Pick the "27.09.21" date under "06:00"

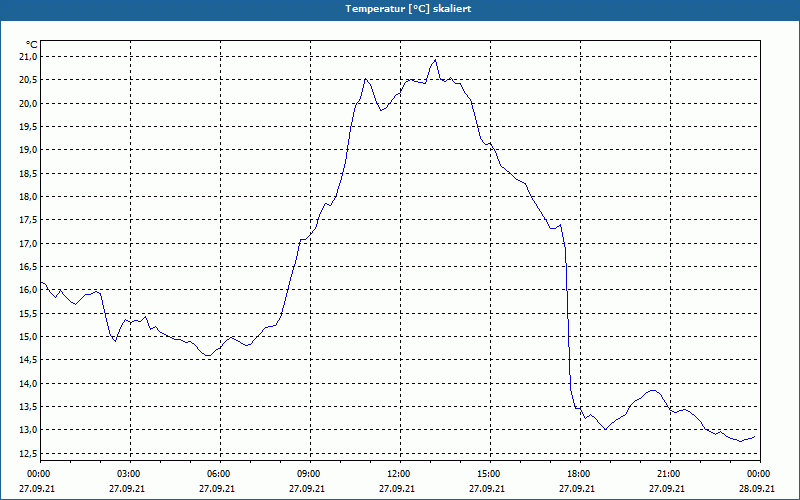[217, 489]
